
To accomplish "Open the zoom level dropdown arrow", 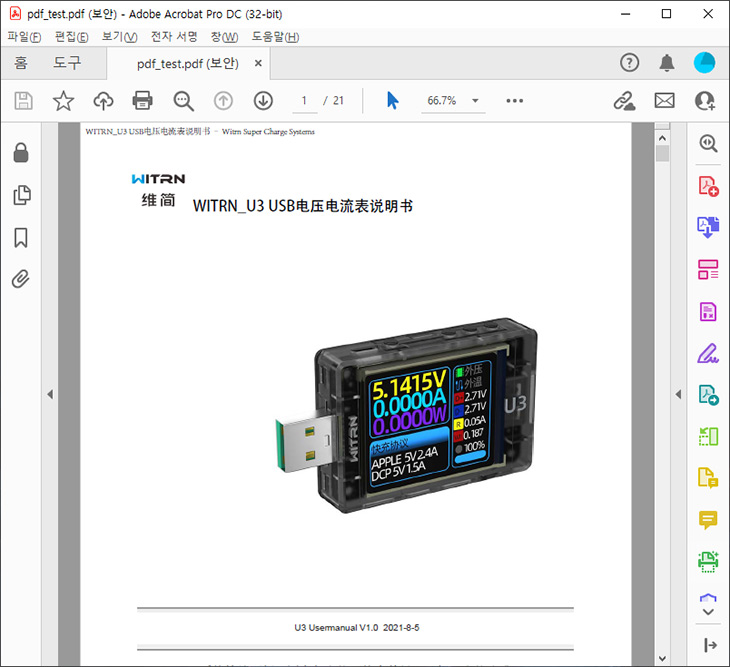I will 475,101.
